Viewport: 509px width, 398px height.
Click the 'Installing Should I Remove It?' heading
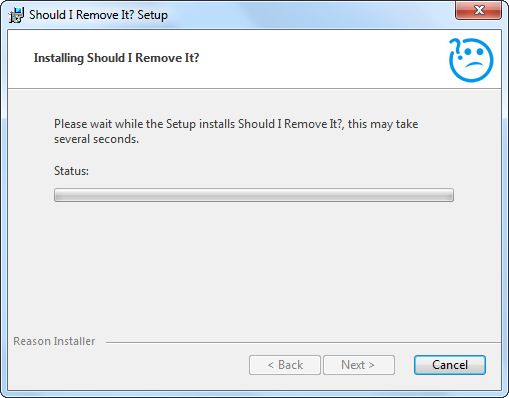[x=116, y=58]
